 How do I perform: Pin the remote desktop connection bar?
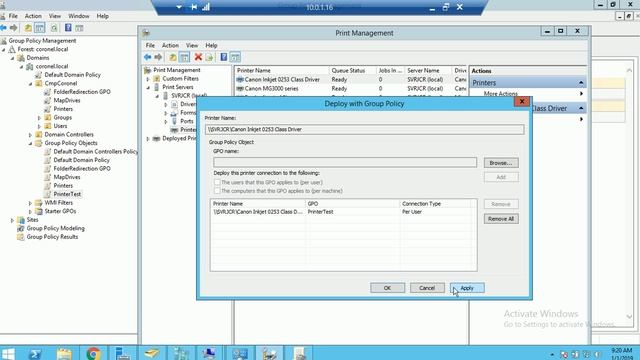coord(194,7)
